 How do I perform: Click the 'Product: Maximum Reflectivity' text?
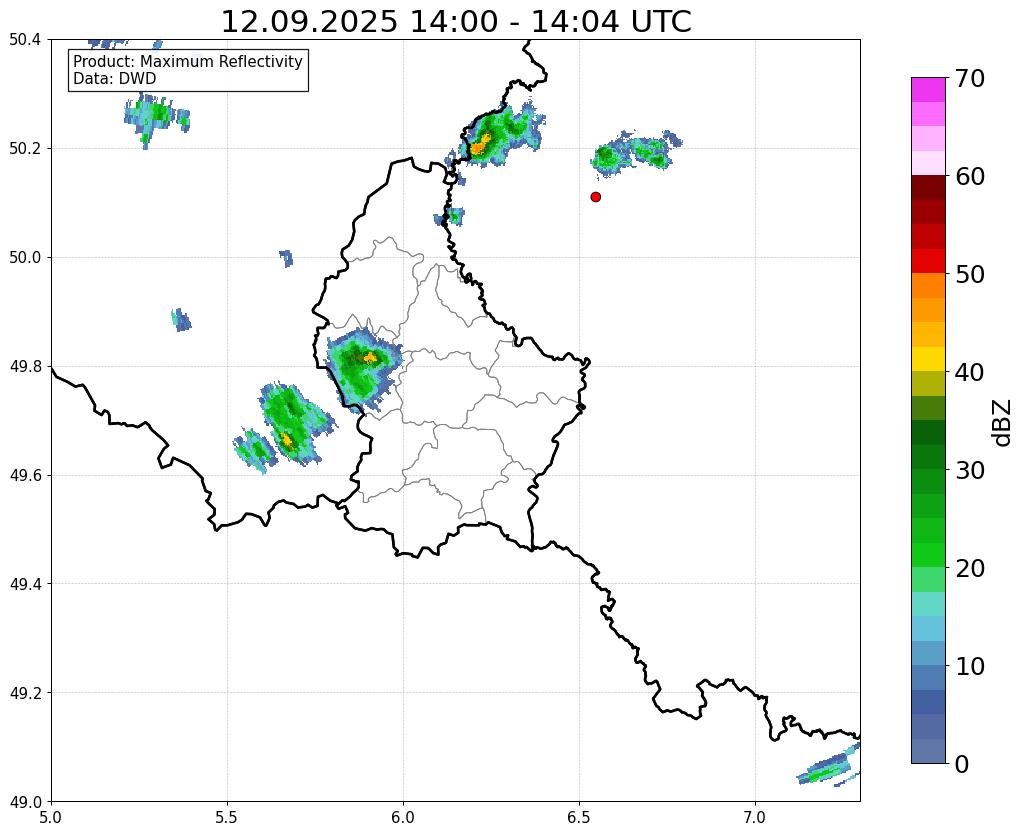pyautogui.click(x=188, y=62)
